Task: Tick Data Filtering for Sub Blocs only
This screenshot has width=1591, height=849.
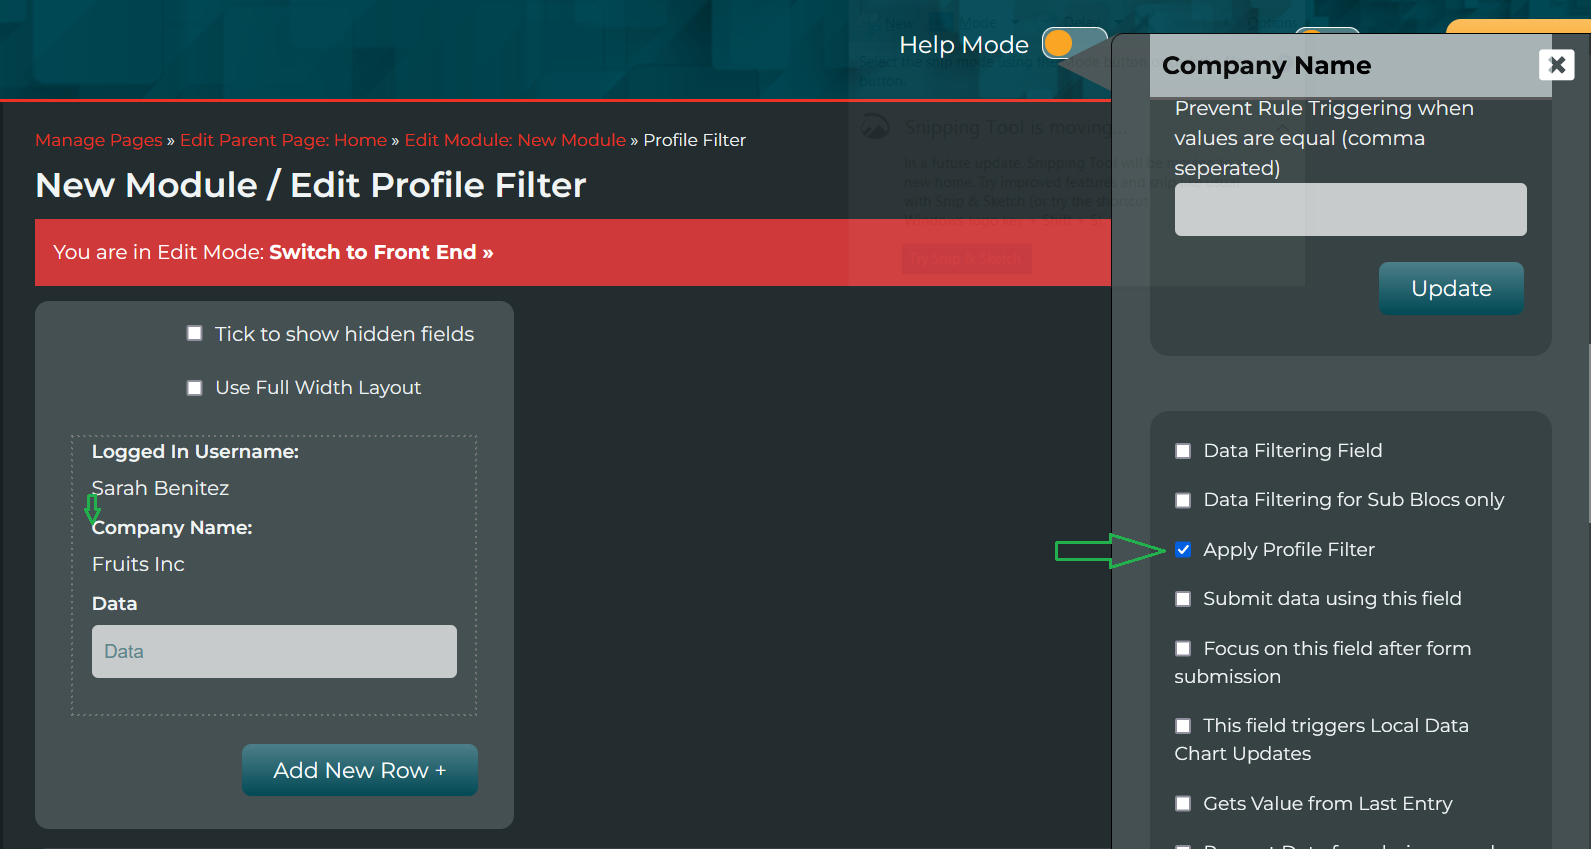Action: tap(1183, 500)
